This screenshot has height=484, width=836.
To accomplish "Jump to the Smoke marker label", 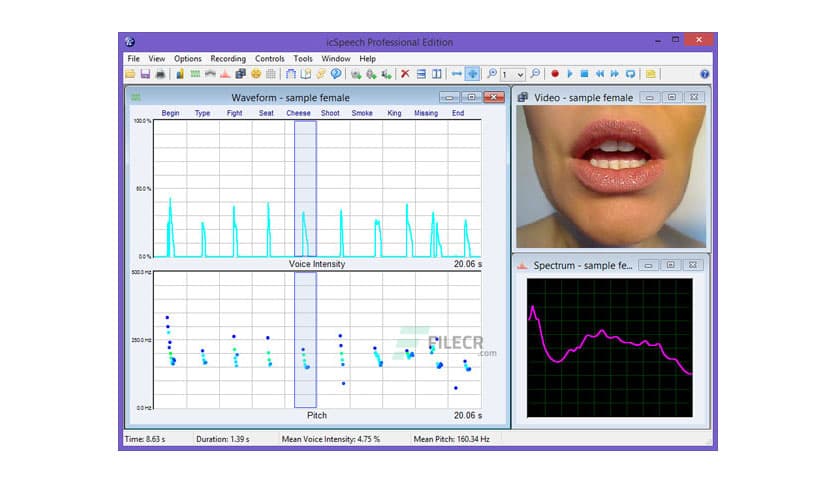I will (362, 113).
